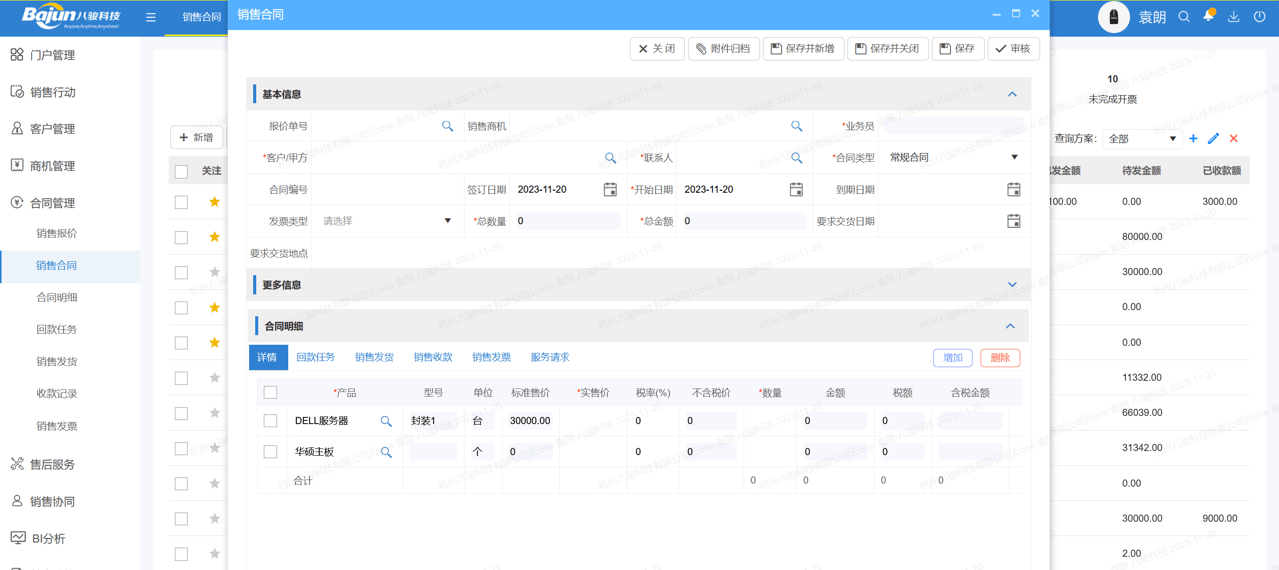Switch to the 回款任务 tab
This screenshot has height=570, width=1279.
(316, 357)
